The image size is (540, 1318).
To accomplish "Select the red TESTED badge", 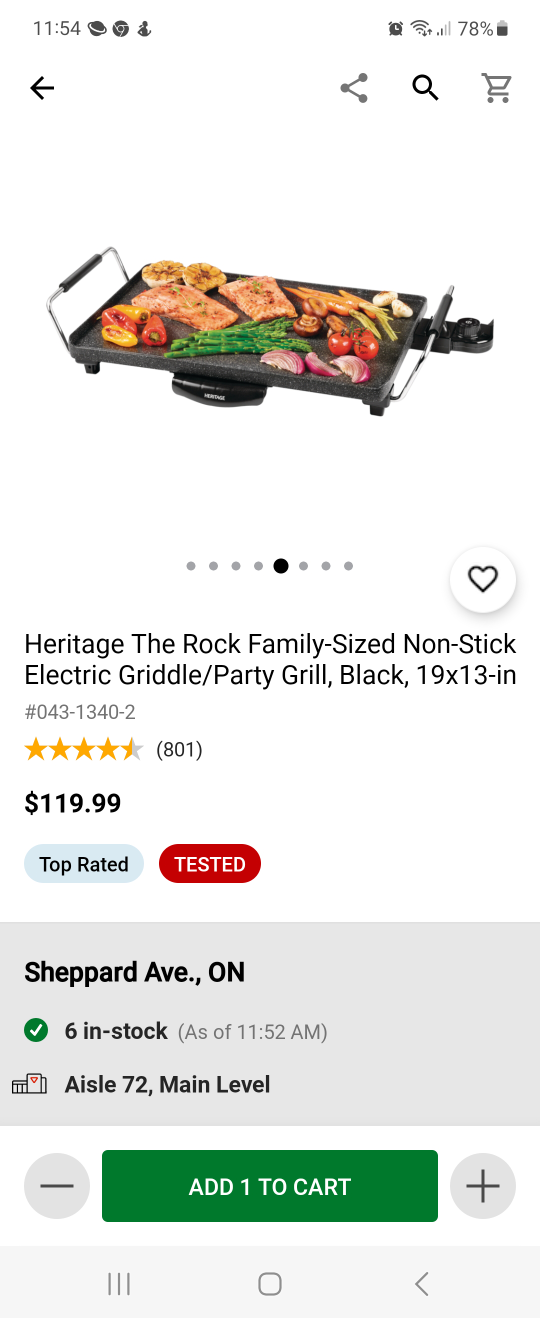I will pyautogui.click(x=210, y=864).
